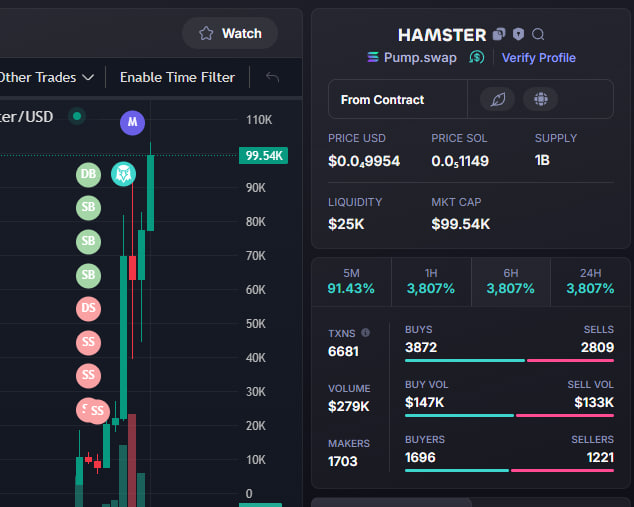634x507 pixels.
Task: Select the 1H timeframe tab
Action: coord(431,282)
